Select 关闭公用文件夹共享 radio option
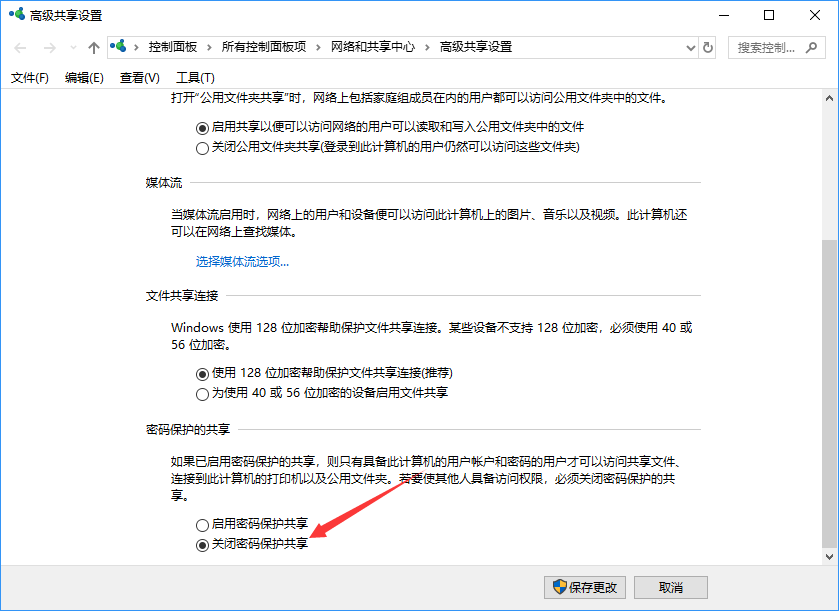839x611 pixels. coord(202,148)
